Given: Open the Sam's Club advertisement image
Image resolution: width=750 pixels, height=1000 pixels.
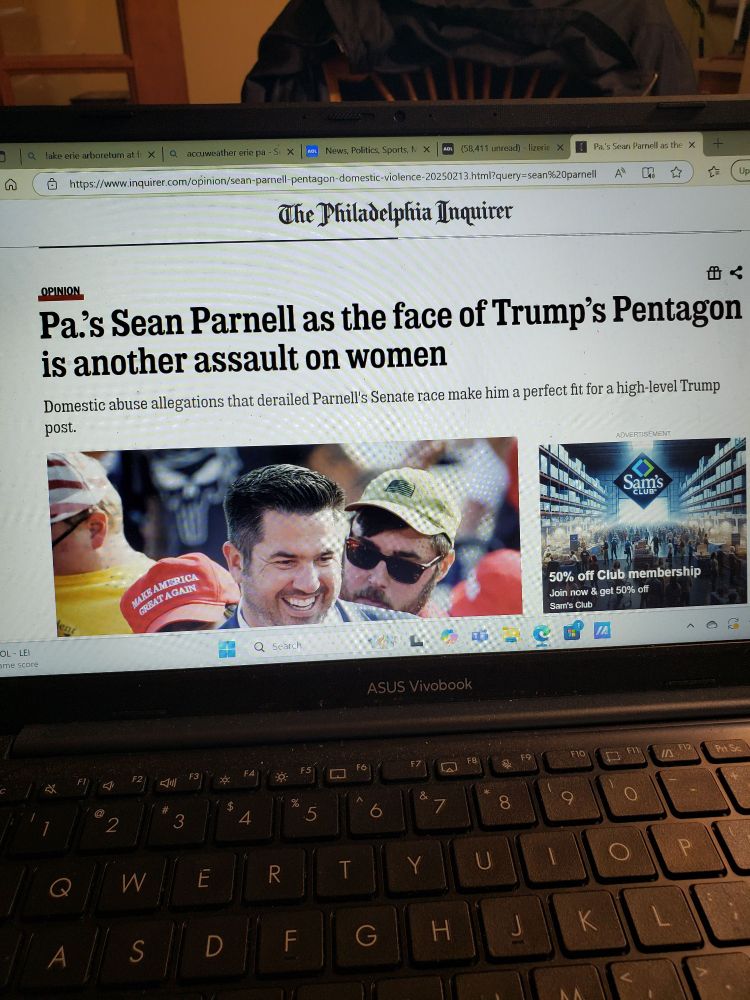Looking at the screenshot, I should coord(643,524).
